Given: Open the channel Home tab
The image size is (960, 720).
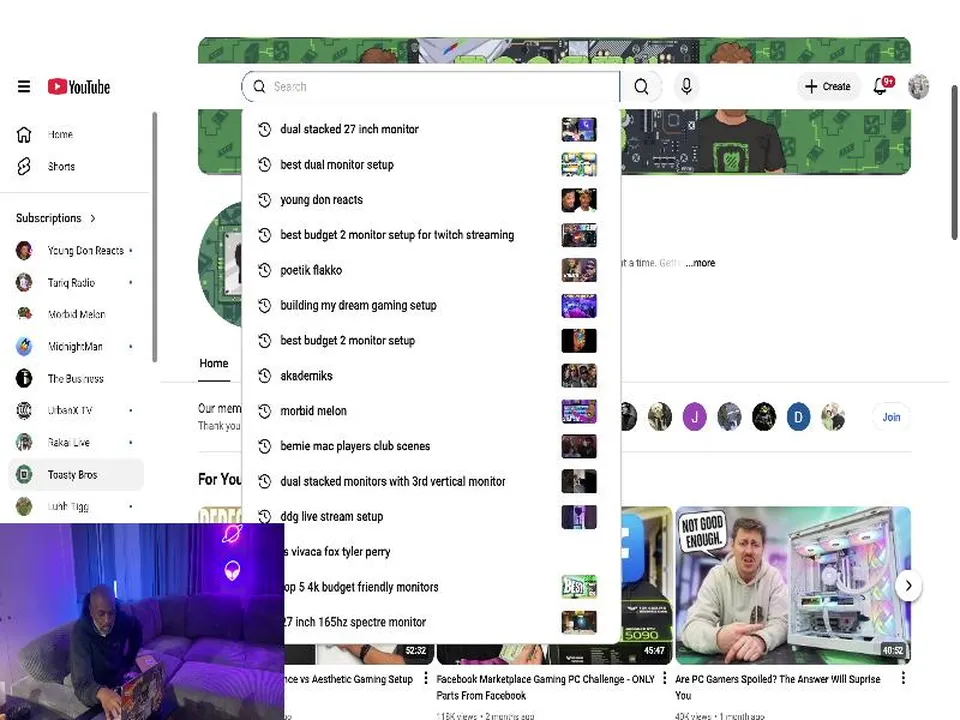Looking at the screenshot, I should point(214,364).
